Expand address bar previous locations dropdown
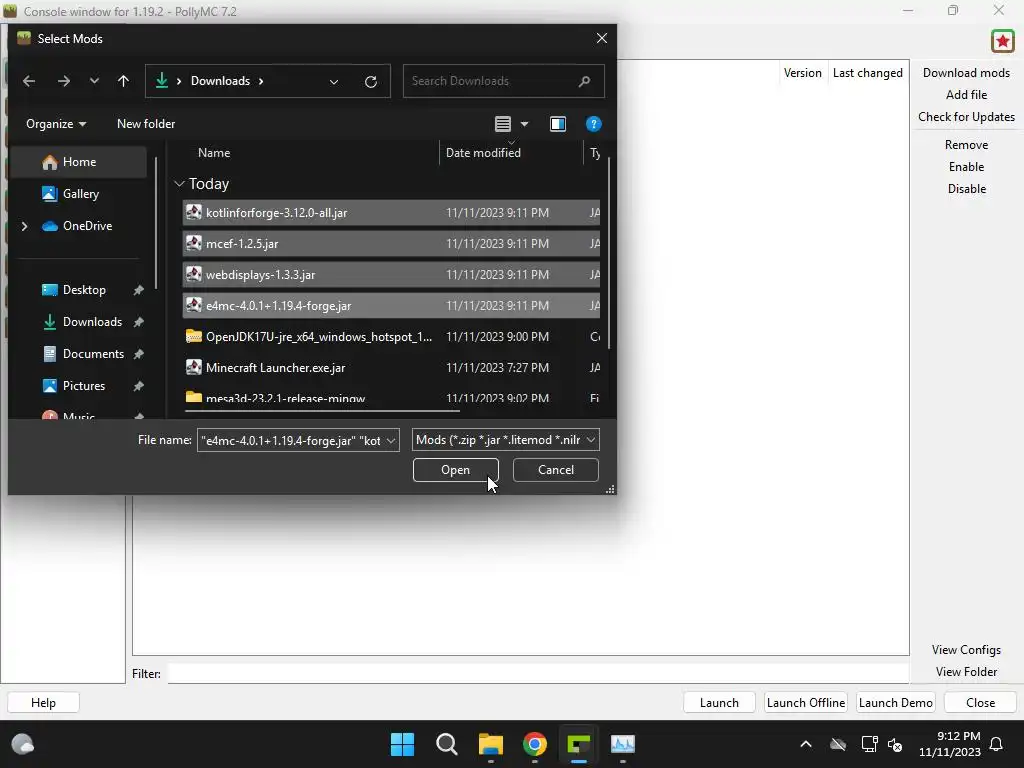1024x768 pixels. click(x=334, y=82)
